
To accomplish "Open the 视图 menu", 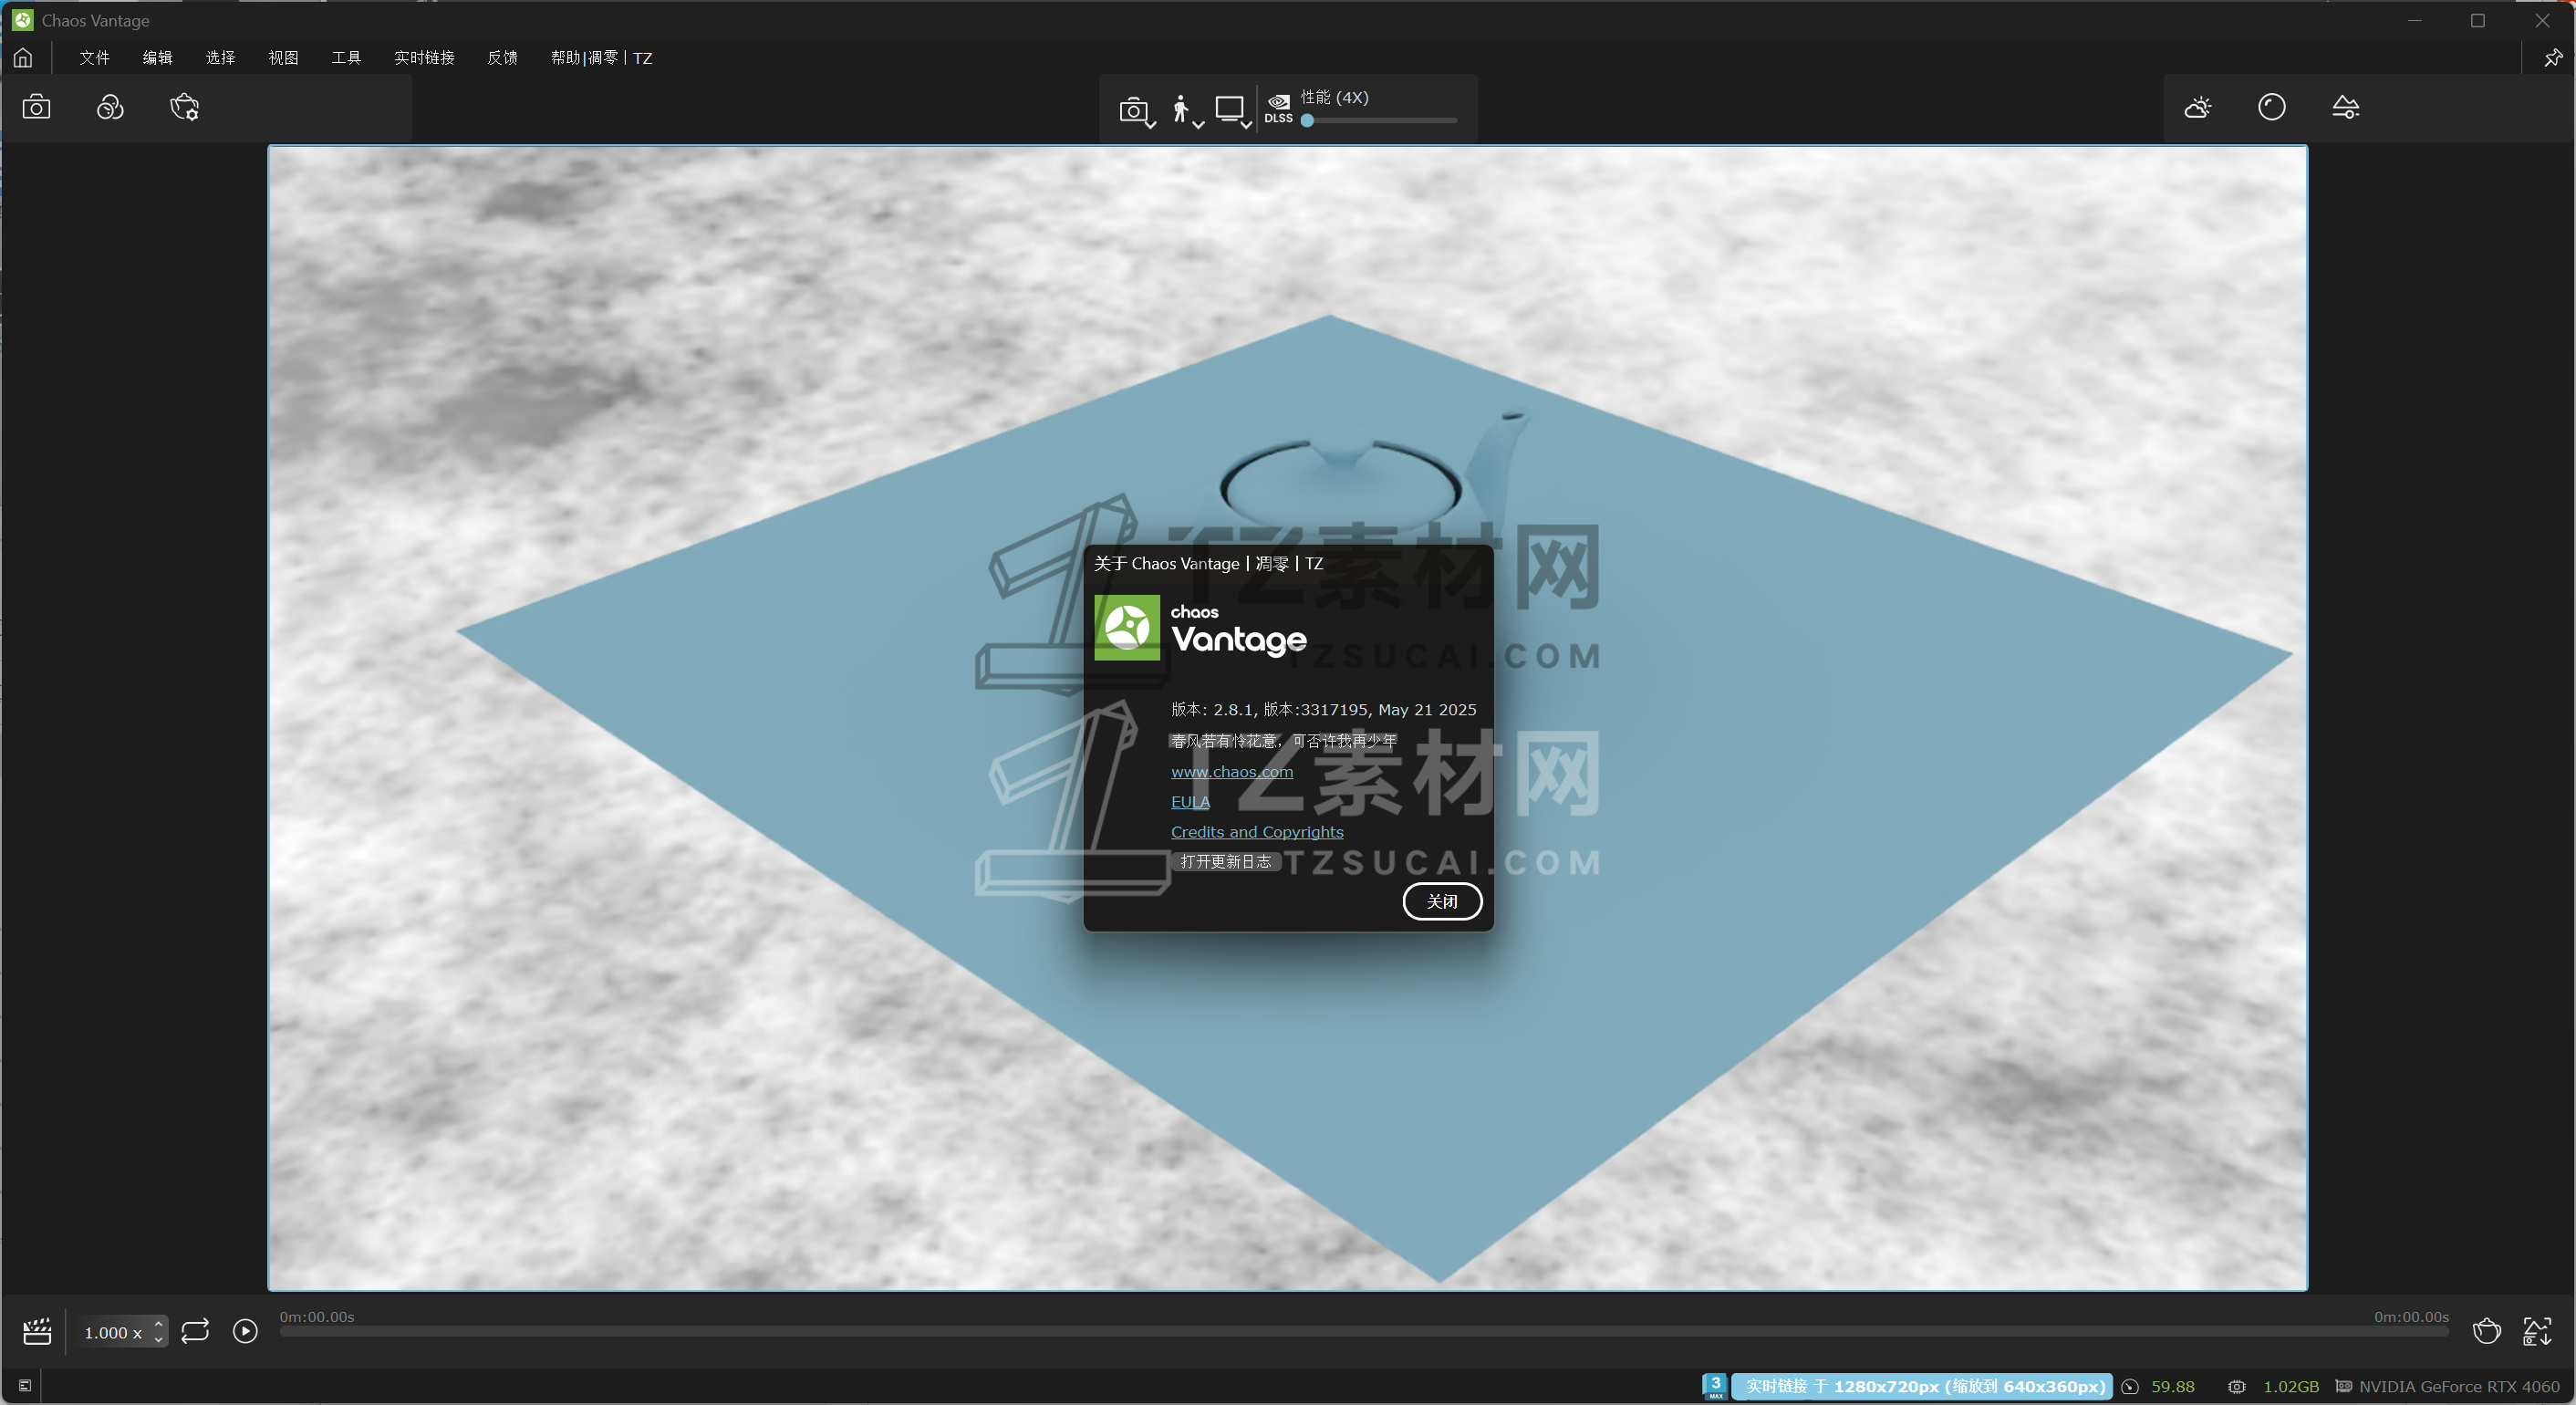I will [283, 58].
